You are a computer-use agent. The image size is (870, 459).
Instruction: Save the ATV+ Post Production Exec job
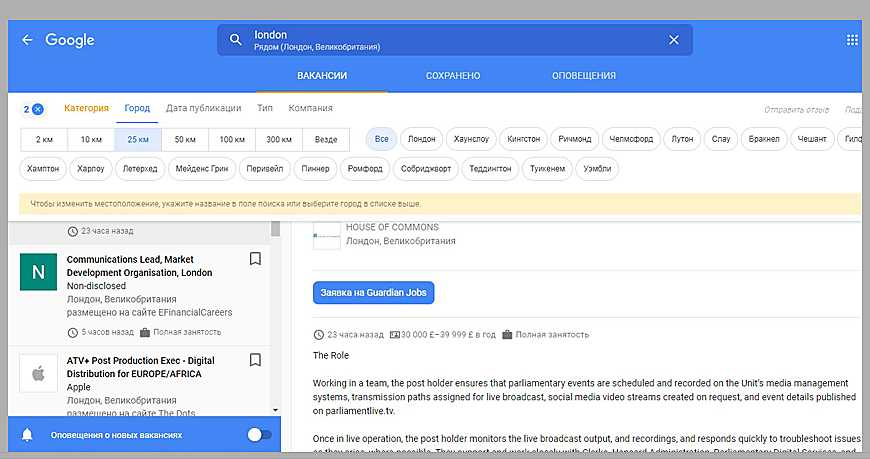[x=255, y=360]
